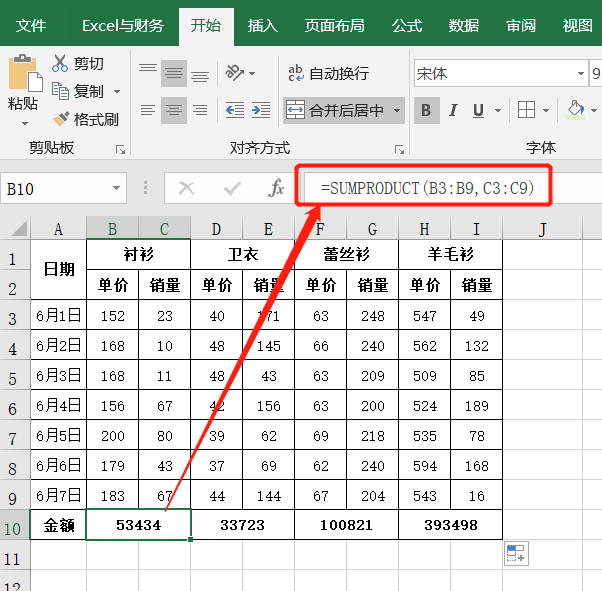This screenshot has height=591, width=602.
Task: Open the text orientation dropdown arrow
Action: coord(252,73)
